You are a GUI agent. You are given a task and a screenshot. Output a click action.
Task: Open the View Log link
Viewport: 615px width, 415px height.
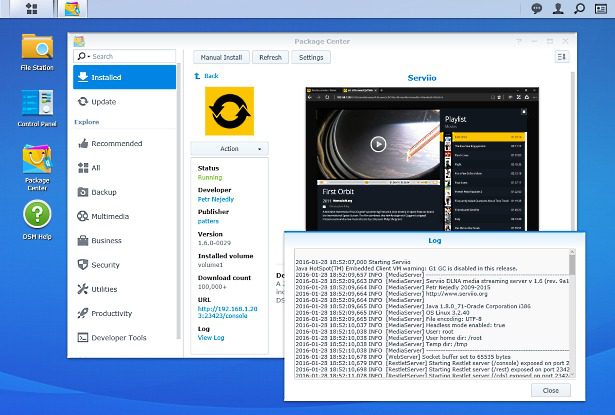tap(211, 338)
